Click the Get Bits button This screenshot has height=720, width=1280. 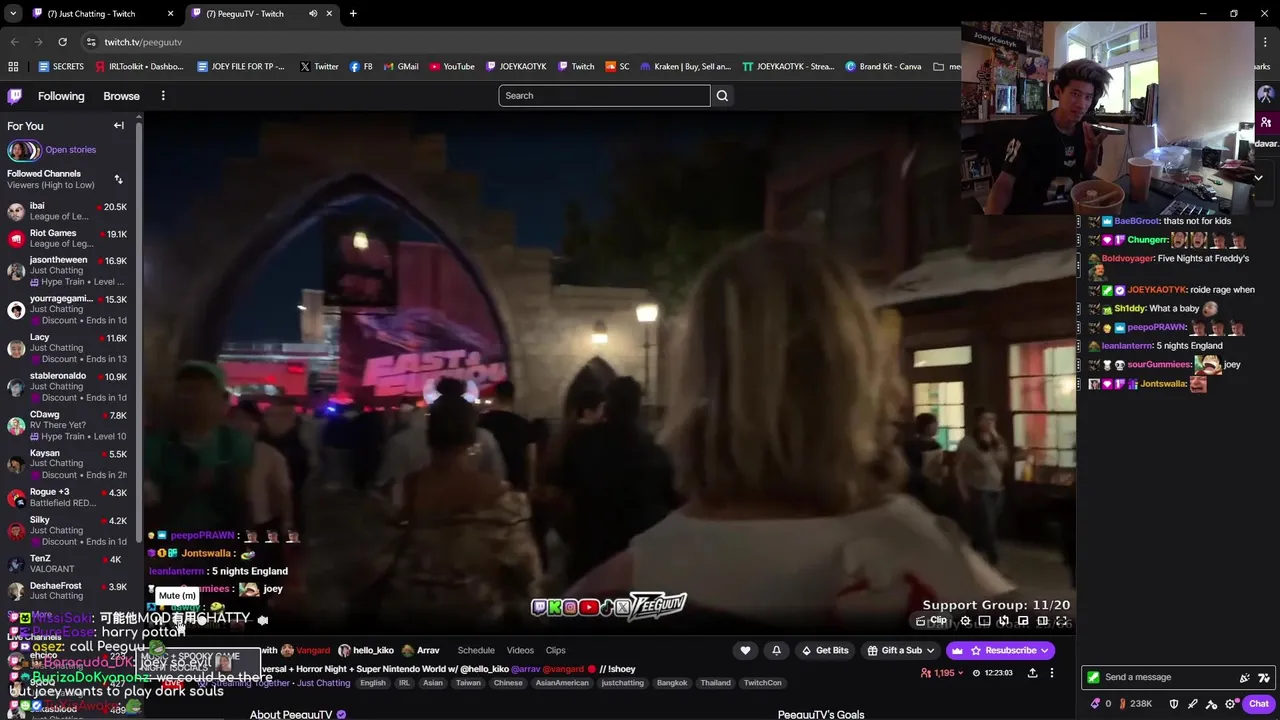(x=825, y=650)
